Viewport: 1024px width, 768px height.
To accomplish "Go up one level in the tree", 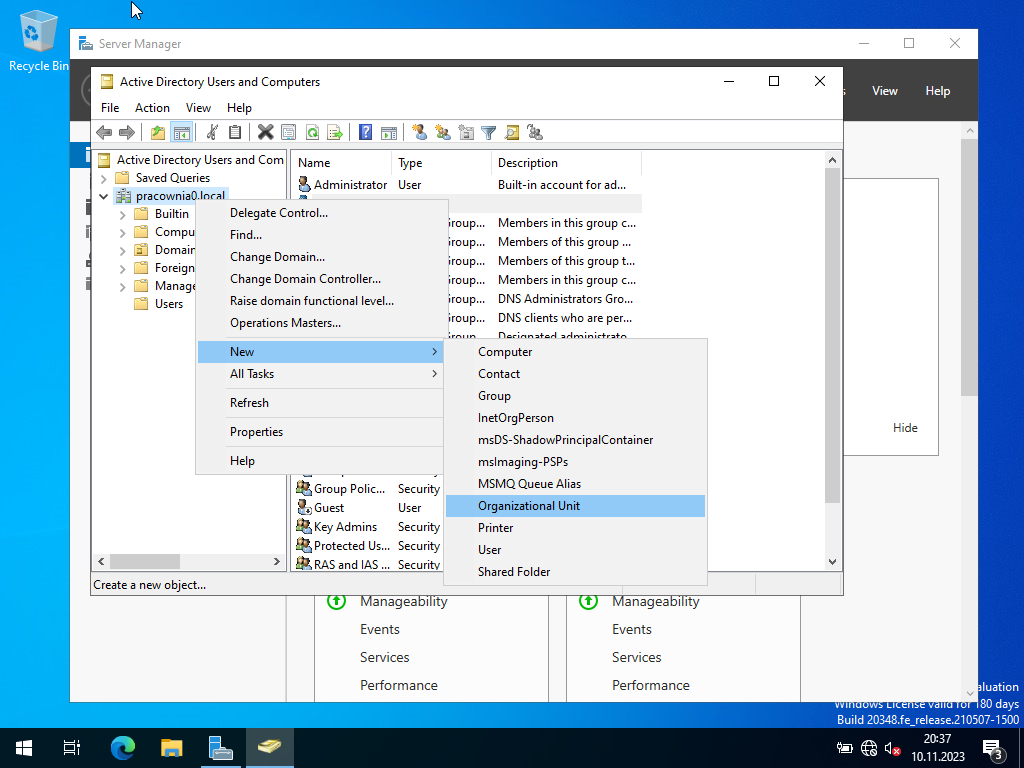I will (158, 133).
